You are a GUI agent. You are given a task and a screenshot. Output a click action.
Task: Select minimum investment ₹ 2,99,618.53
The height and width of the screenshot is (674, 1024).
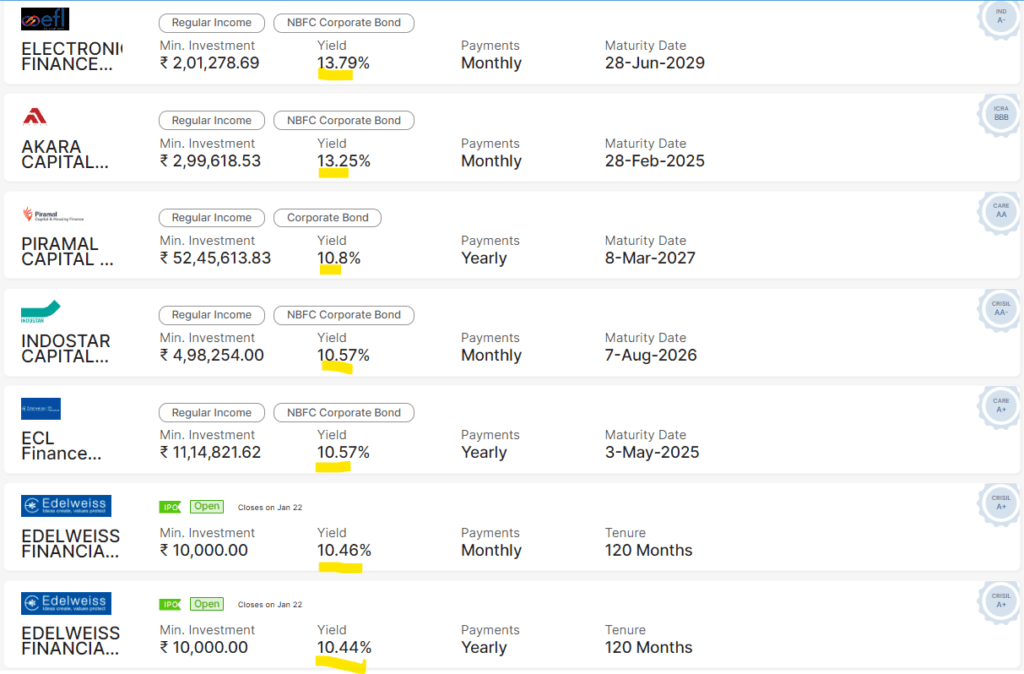click(210, 161)
